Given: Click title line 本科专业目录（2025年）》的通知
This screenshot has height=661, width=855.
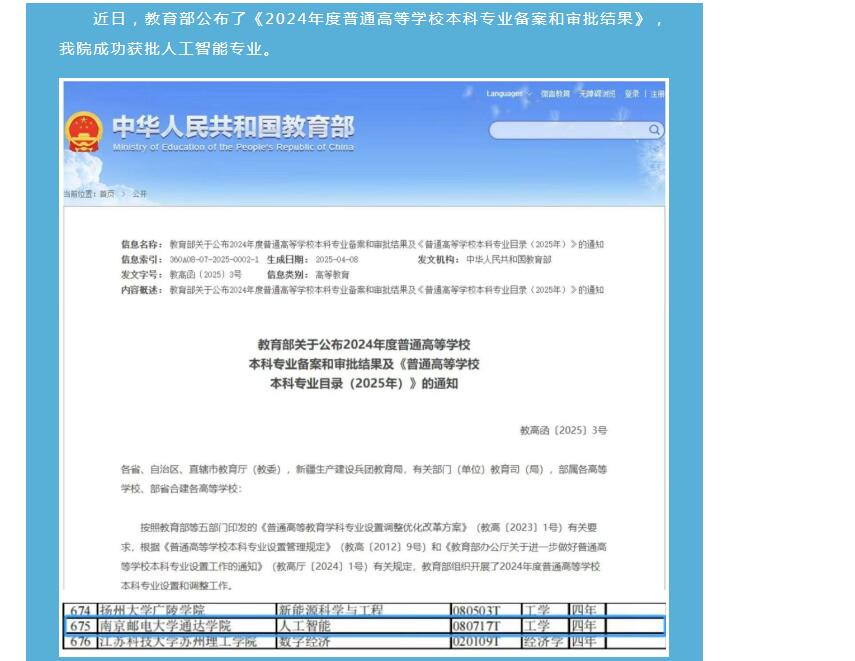Looking at the screenshot, I should click(364, 383).
